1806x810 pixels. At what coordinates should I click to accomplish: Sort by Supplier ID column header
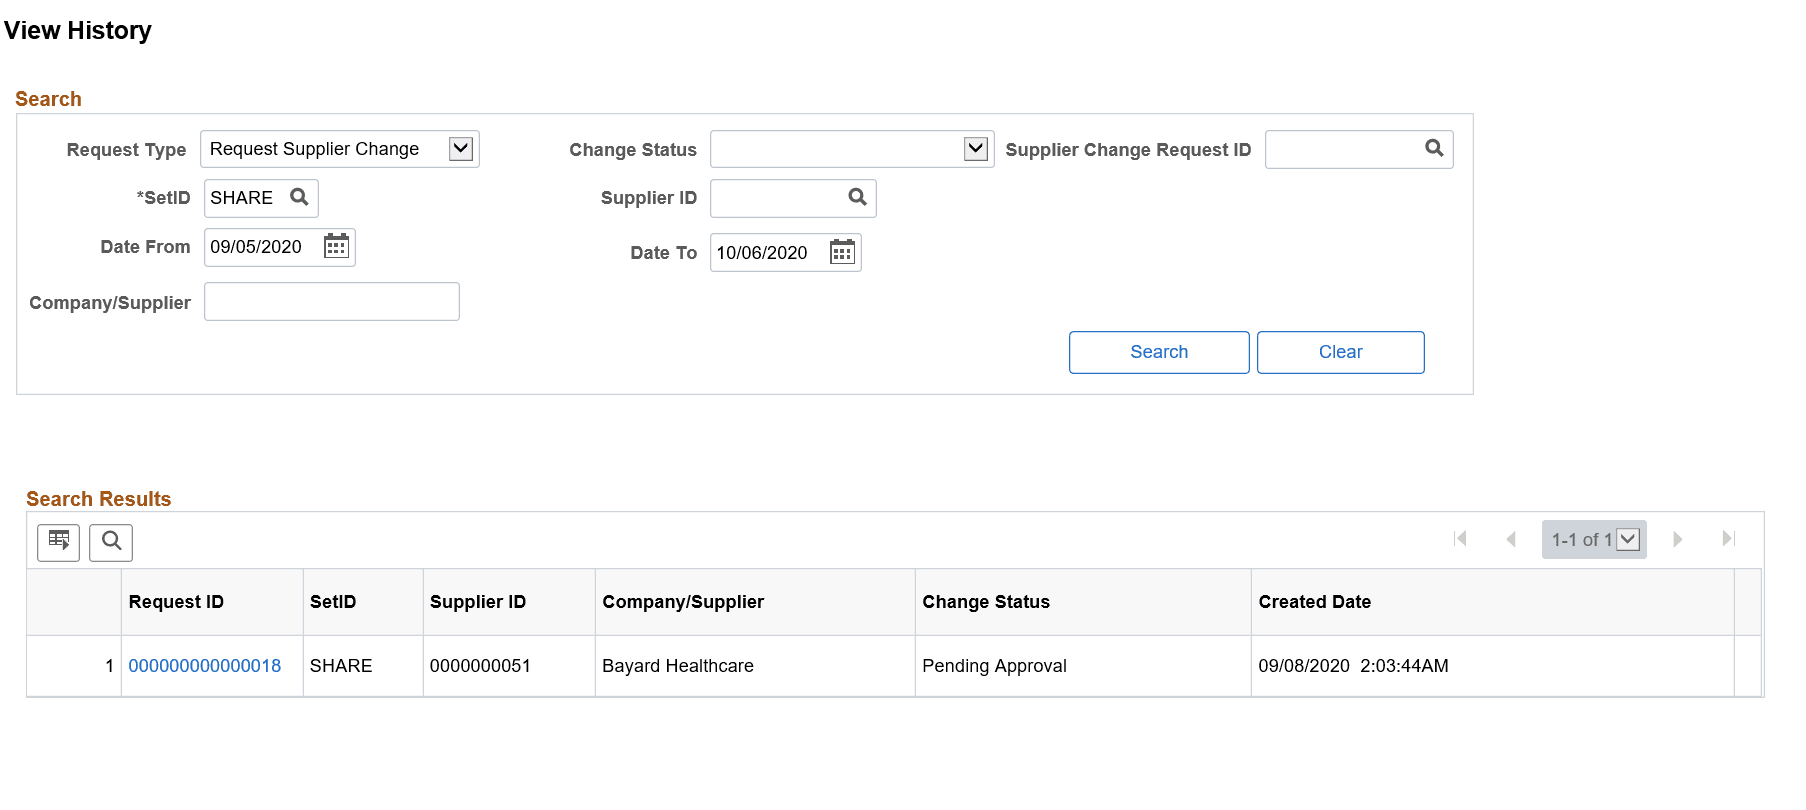(x=478, y=602)
